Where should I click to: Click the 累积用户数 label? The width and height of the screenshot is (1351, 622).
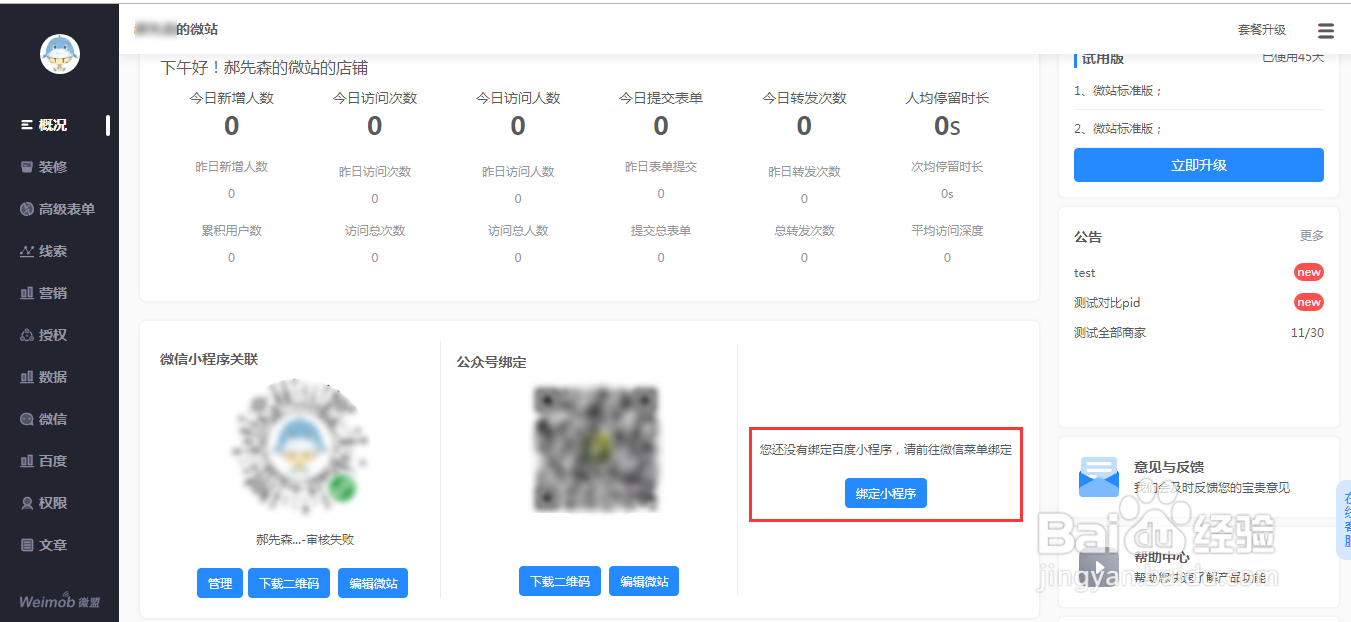(x=232, y=231)
